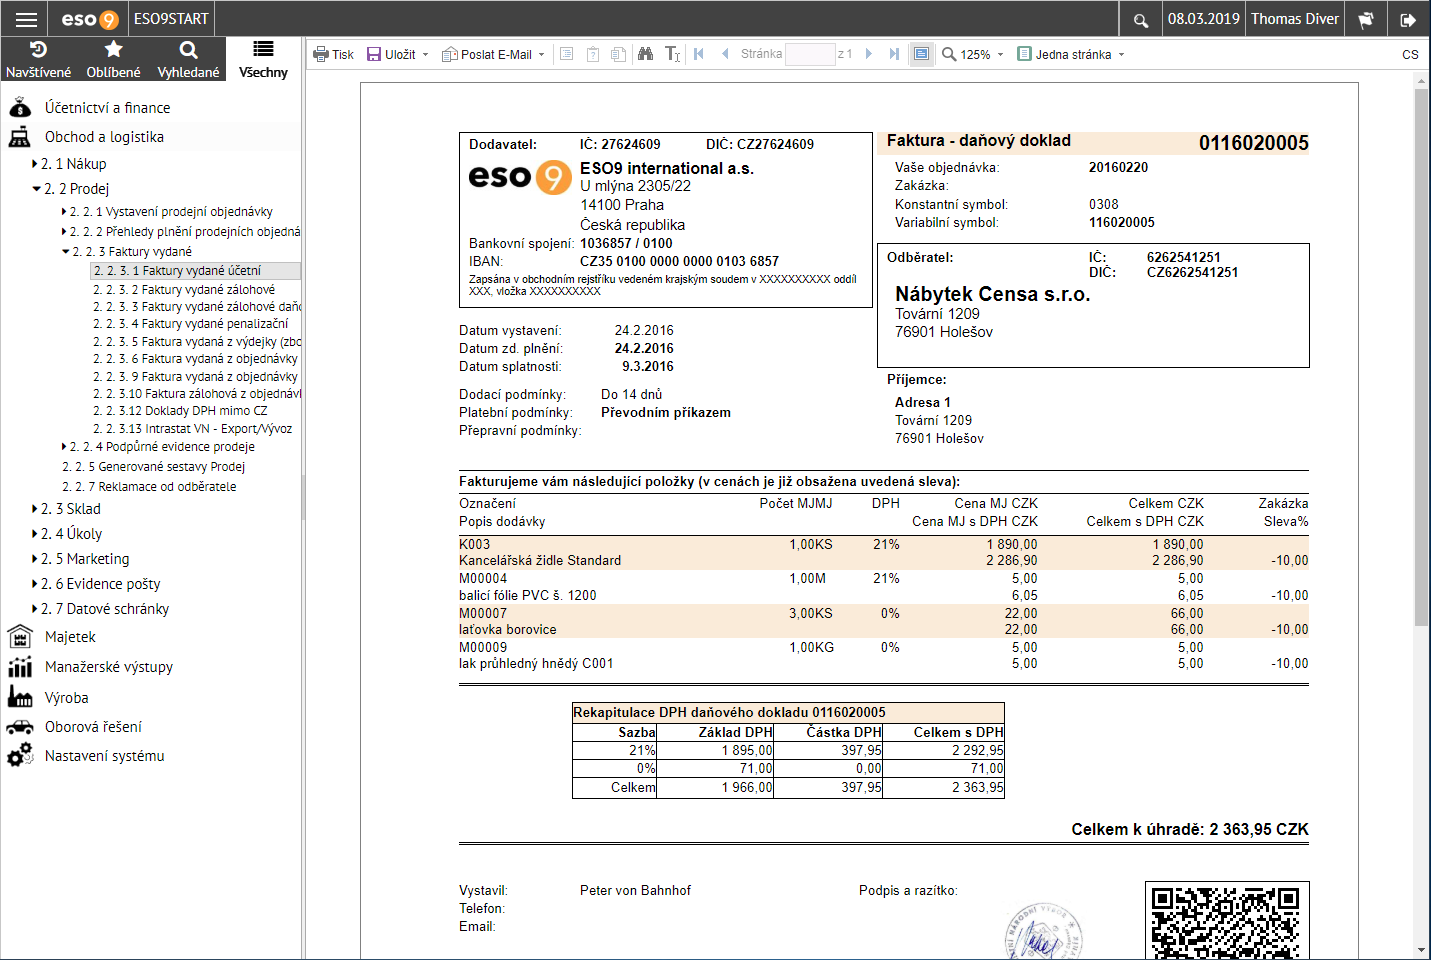Open the chat messages icon in header
Screen dimensions: 1431x960
click(1366, 19)
